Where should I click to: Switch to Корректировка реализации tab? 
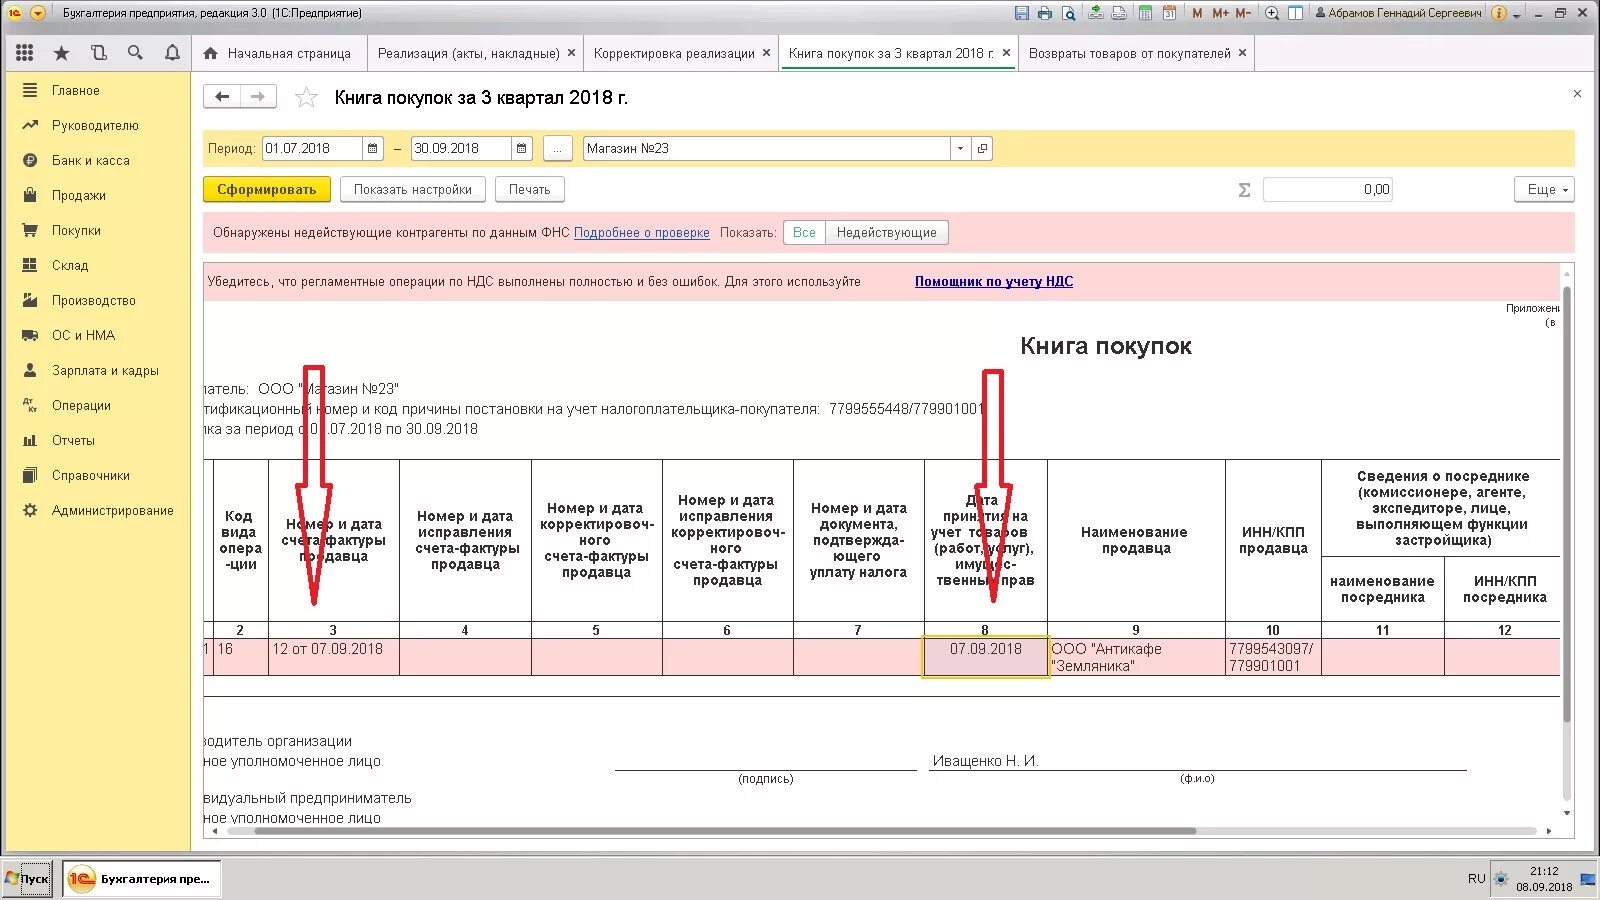(675, 53)
